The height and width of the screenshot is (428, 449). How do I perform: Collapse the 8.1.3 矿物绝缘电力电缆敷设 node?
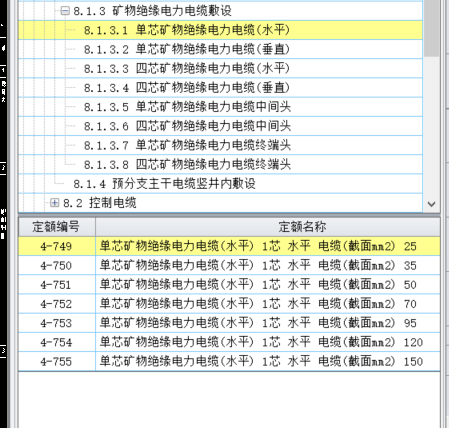(x=65, y=11)
